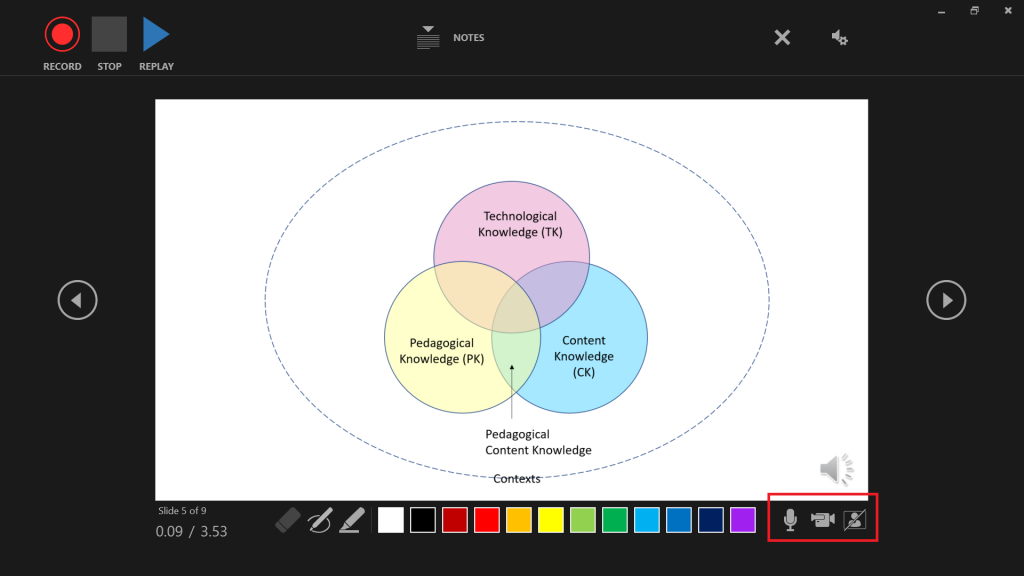Go to the previous slide arrow
The height and width of the screenshot is (576, 1024).
point(77,299)
